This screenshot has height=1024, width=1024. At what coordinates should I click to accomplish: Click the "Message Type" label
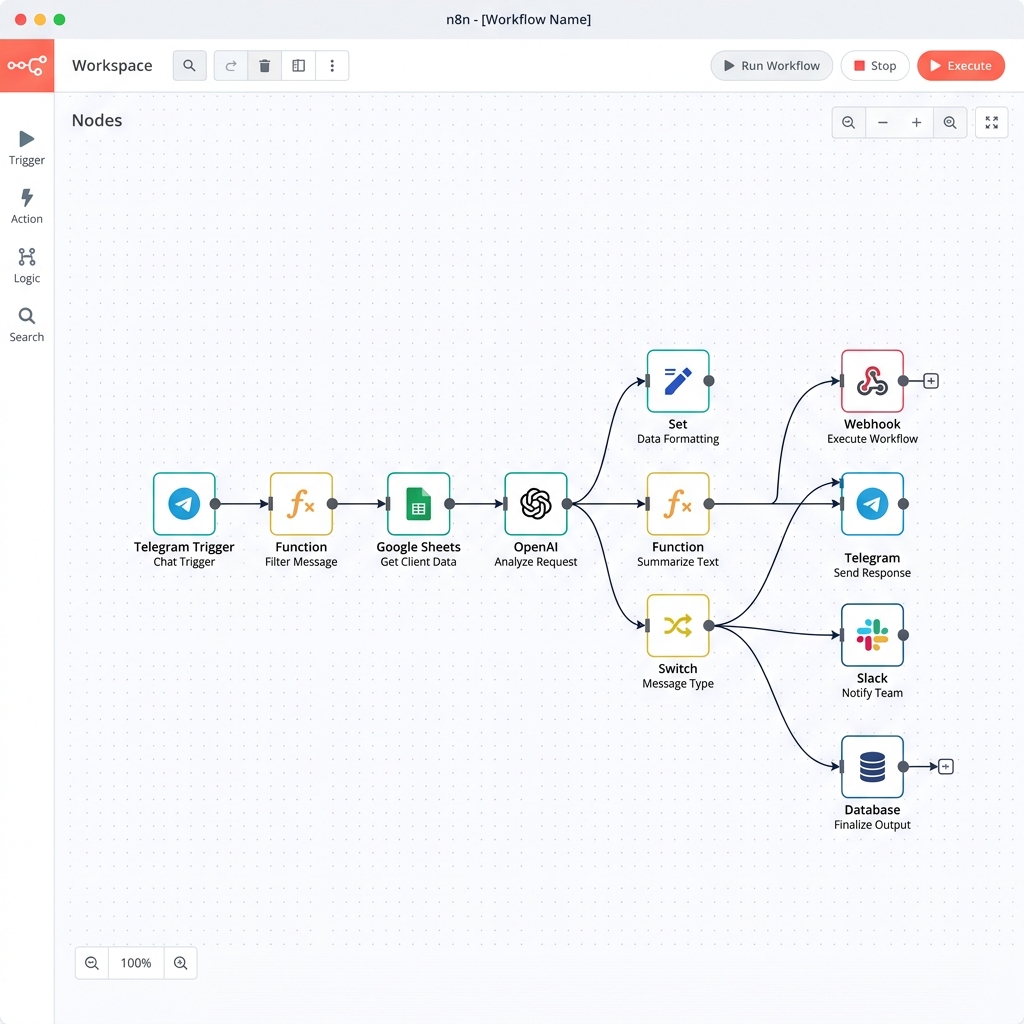point(678,684)
